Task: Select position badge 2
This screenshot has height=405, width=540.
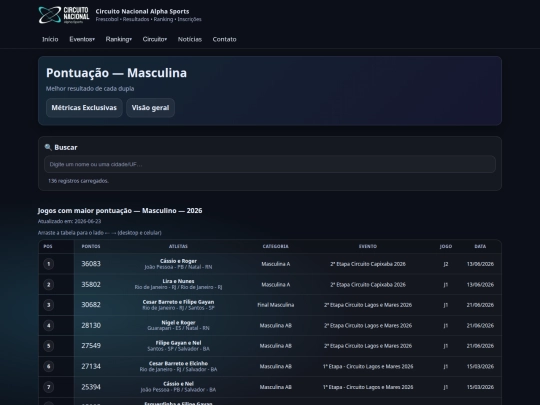Action: pos(49,284)
